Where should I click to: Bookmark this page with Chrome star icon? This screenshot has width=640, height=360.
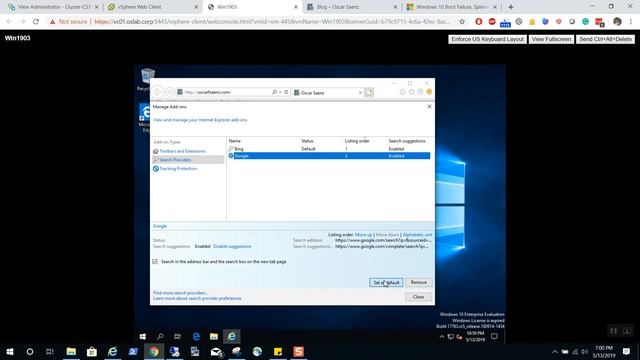[x=462, y=22]
